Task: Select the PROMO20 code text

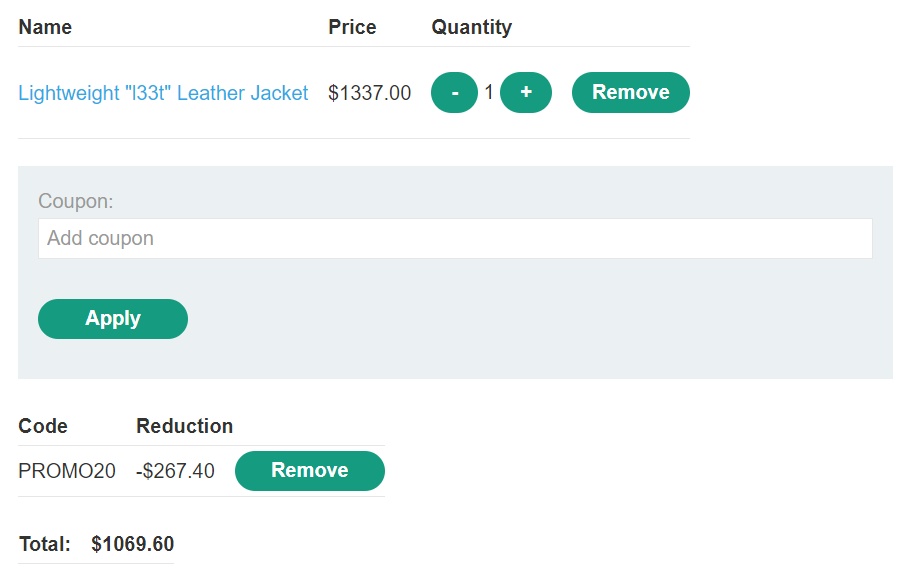Action: 67,471
